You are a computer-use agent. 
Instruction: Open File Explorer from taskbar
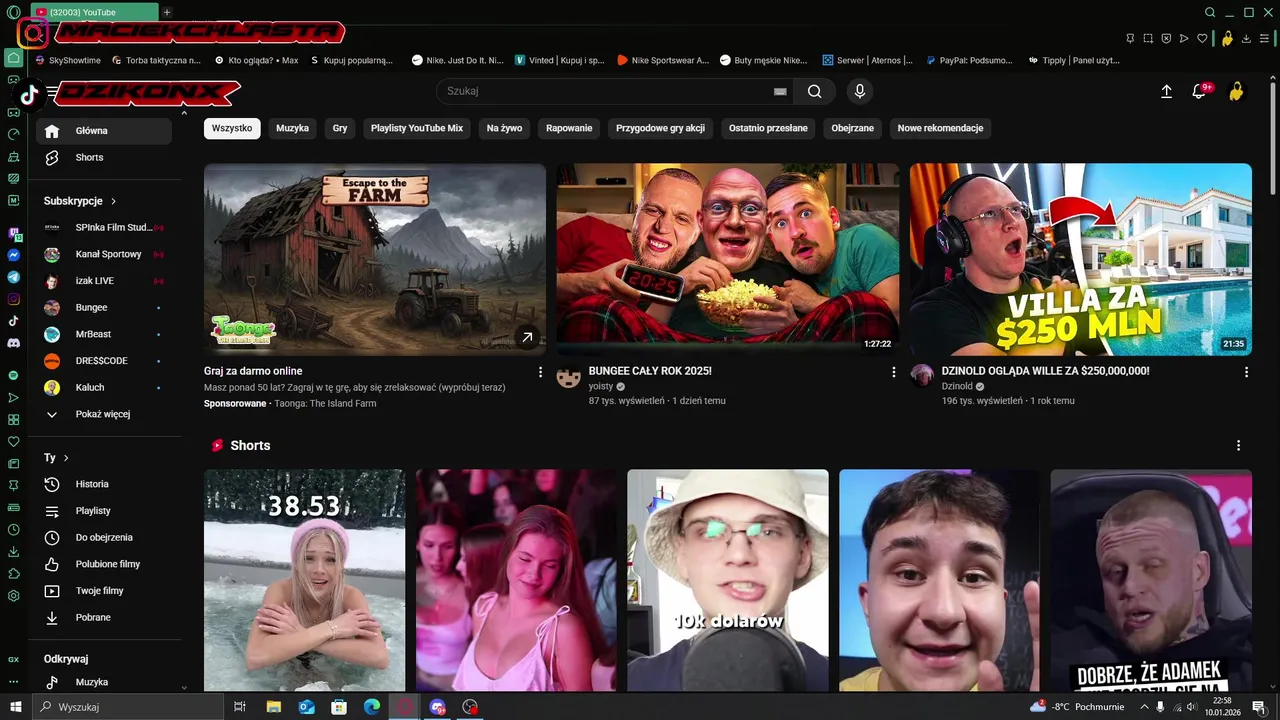point(273,707)
